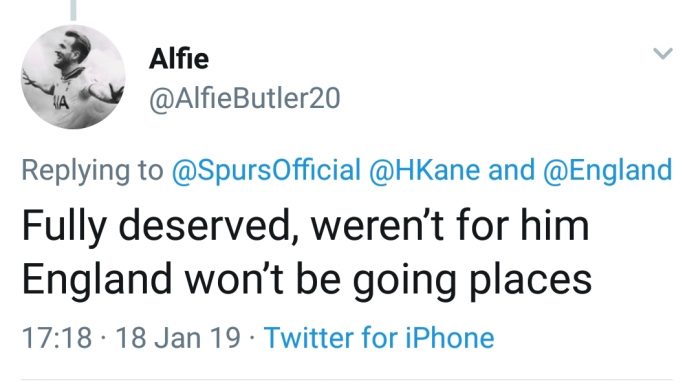The height and width of the screenshot is (384, 696).
Task: Select the grey 'Replying to' label
Action: tap(92, 171)
